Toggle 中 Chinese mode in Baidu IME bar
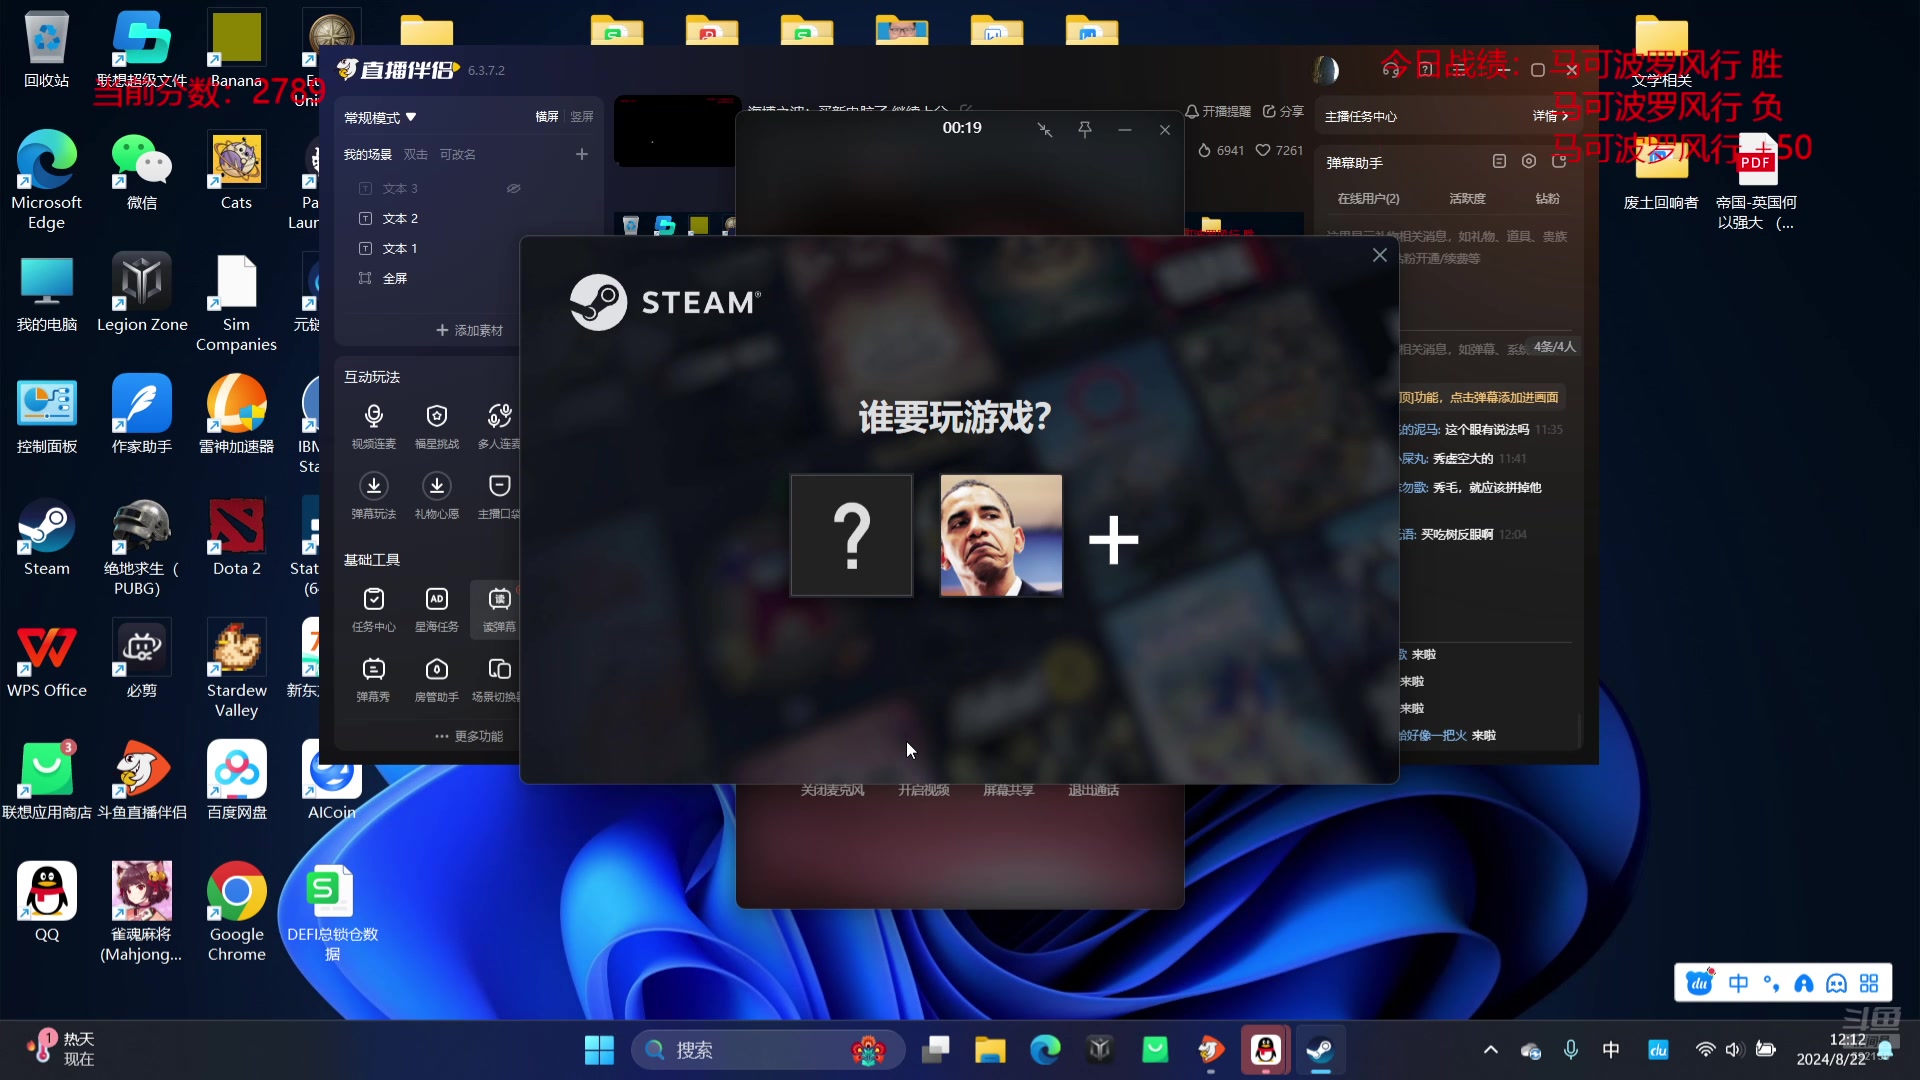This screenshot has height=1080, width=1920. click(x=1739, y=984)
